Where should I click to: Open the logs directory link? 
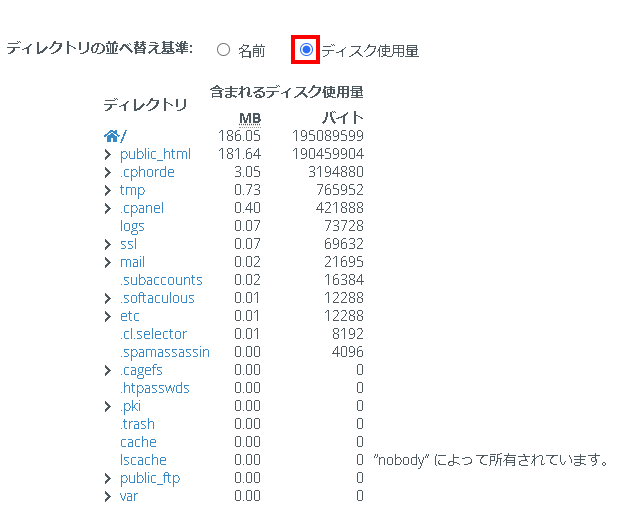point(132,227)
